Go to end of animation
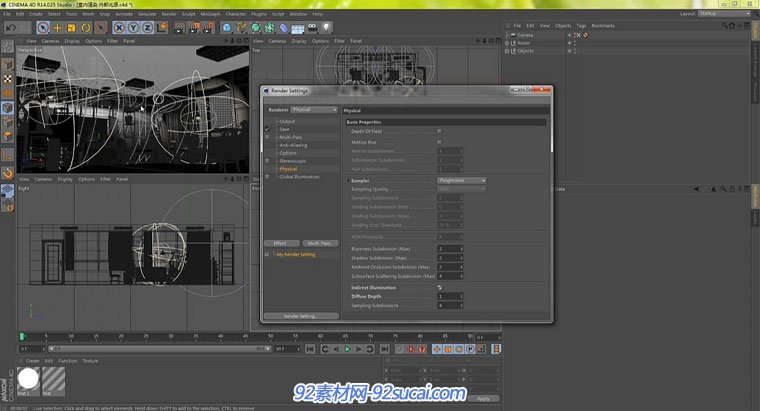Viewport: 760px width, 411px height. [384, 349]
